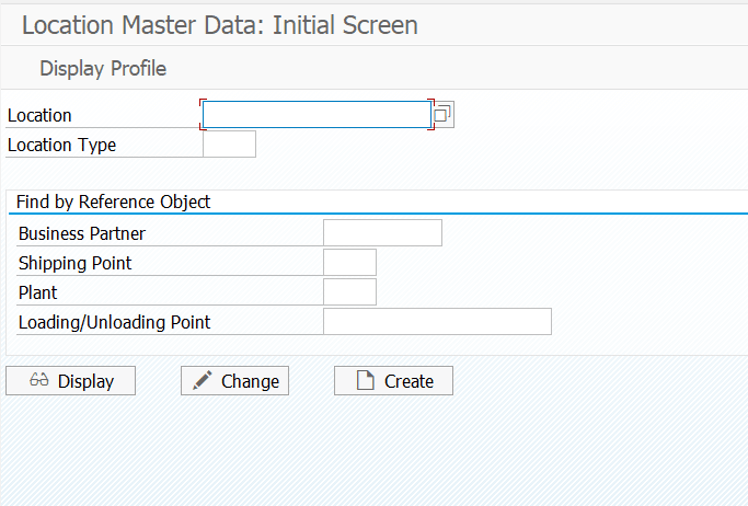Click the Business Partner label
The image size is (748, 506).
[82, 234]
